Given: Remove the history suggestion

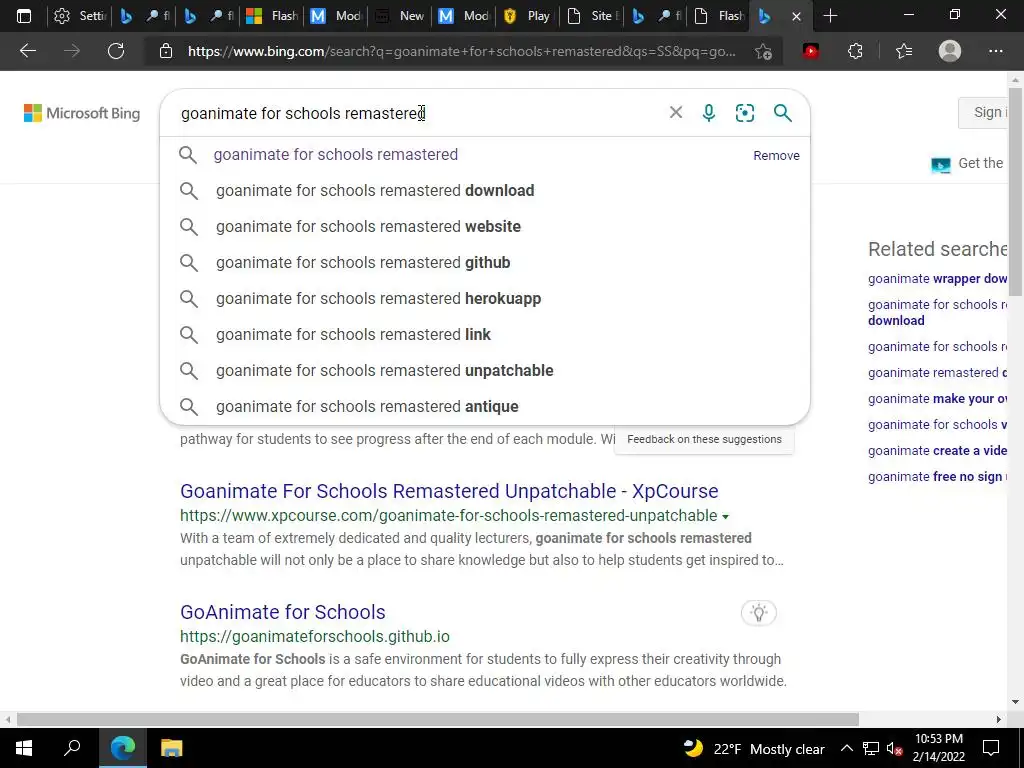Looking at the screenshot, I should click(776, 155).
